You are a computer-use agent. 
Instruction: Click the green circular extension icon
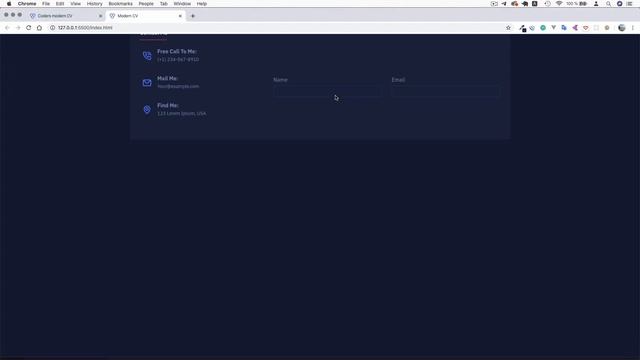pos(543,28)
